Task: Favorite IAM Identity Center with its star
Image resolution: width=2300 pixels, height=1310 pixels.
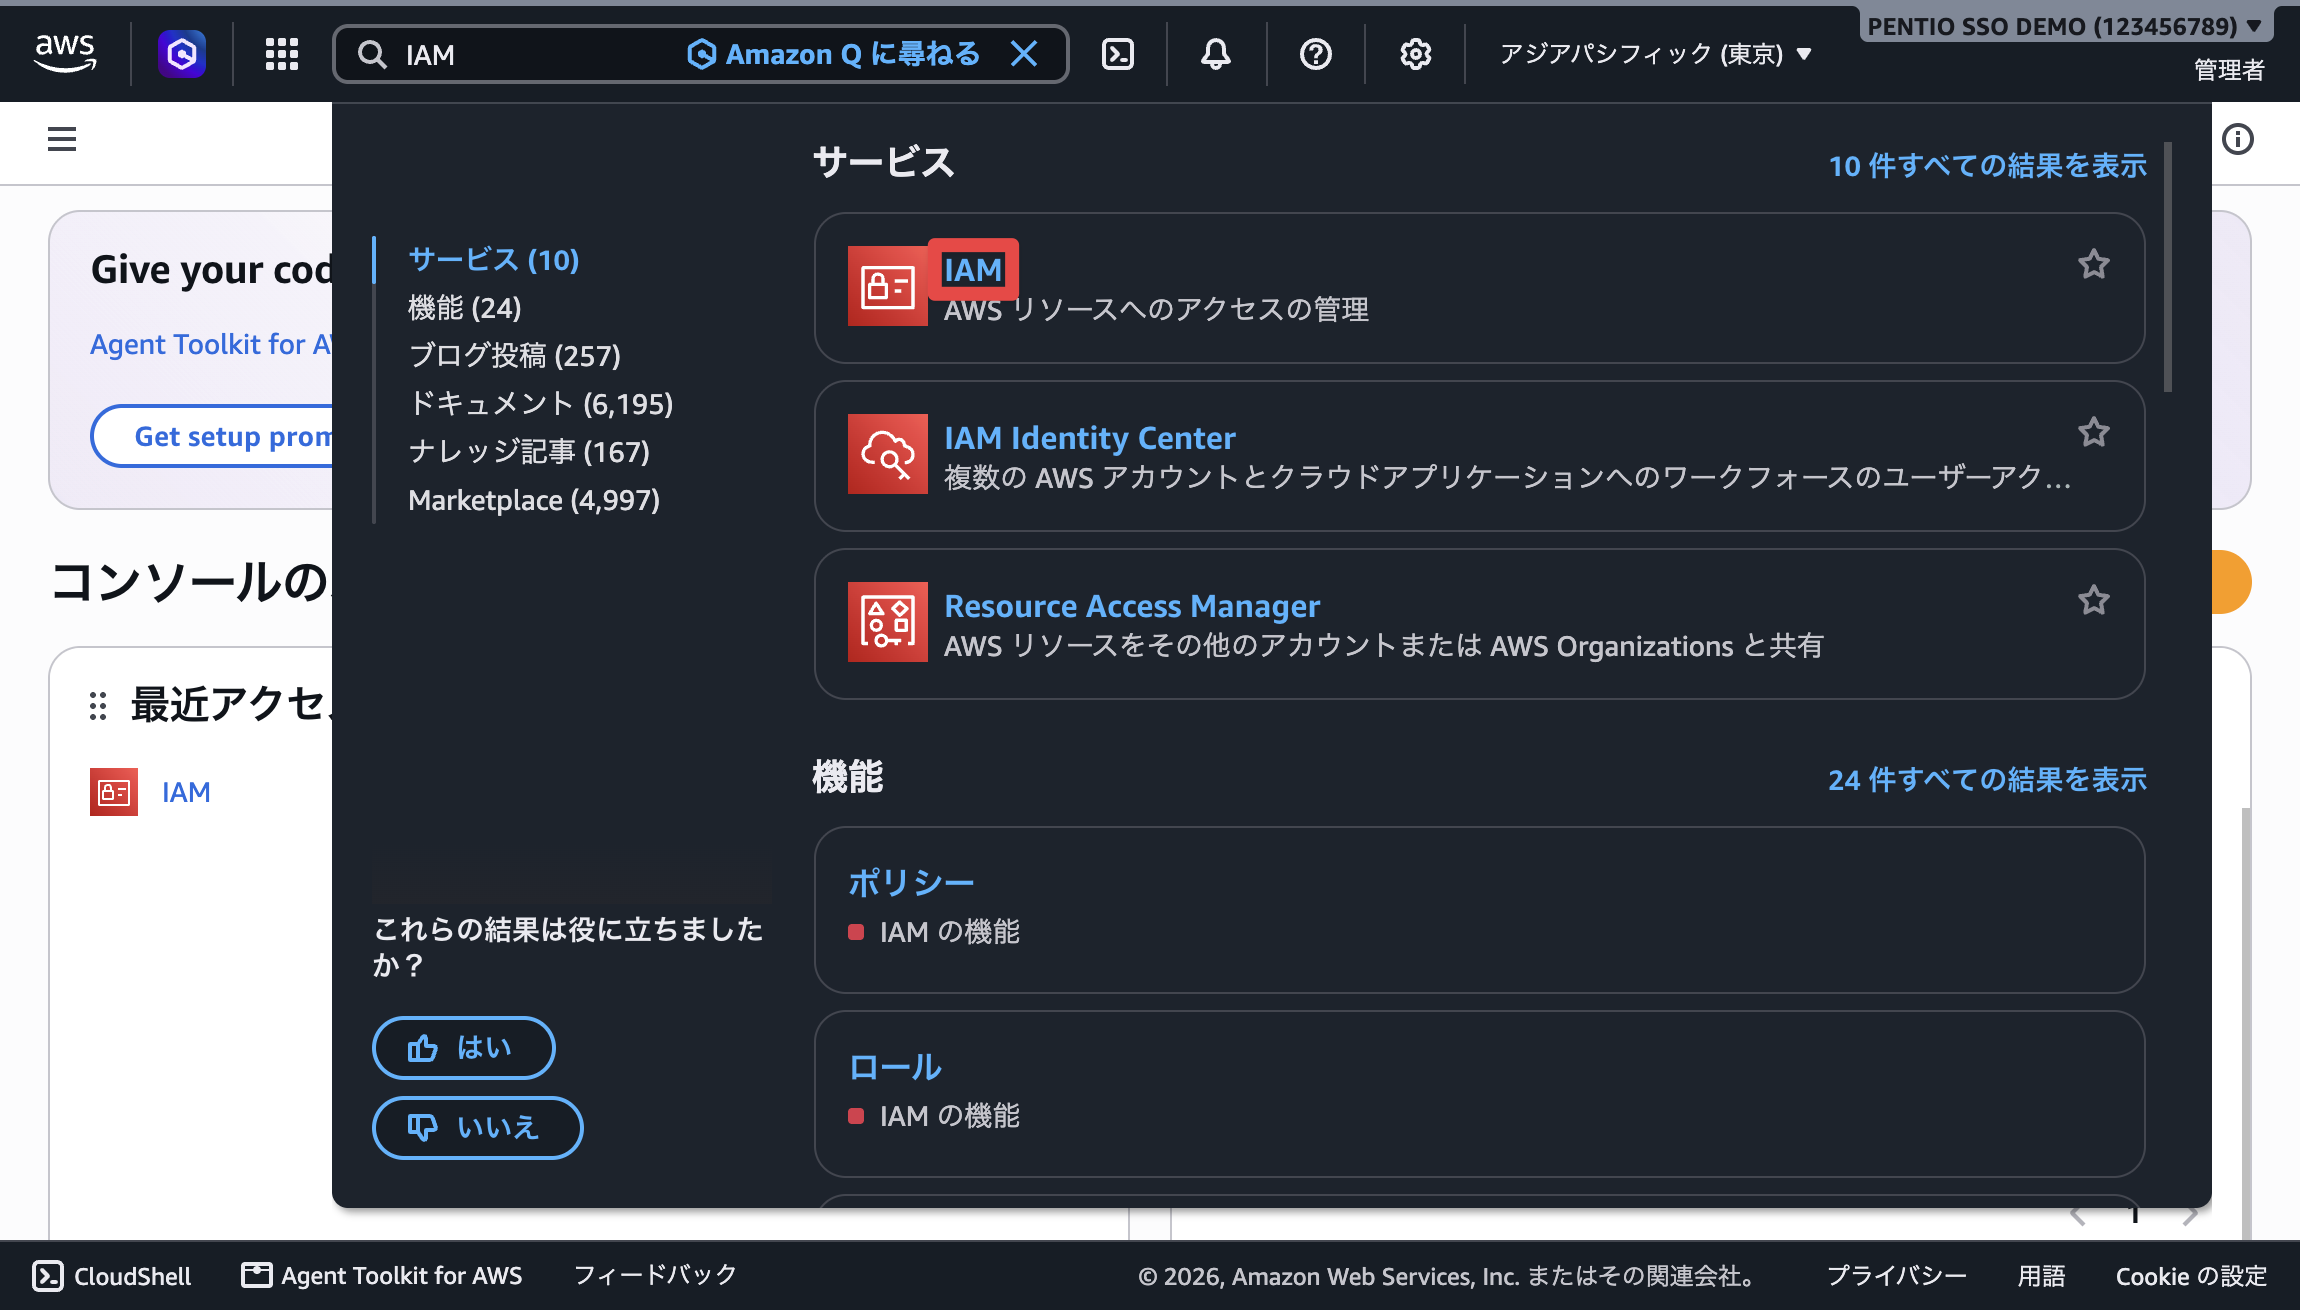Action: [2094, 432]
